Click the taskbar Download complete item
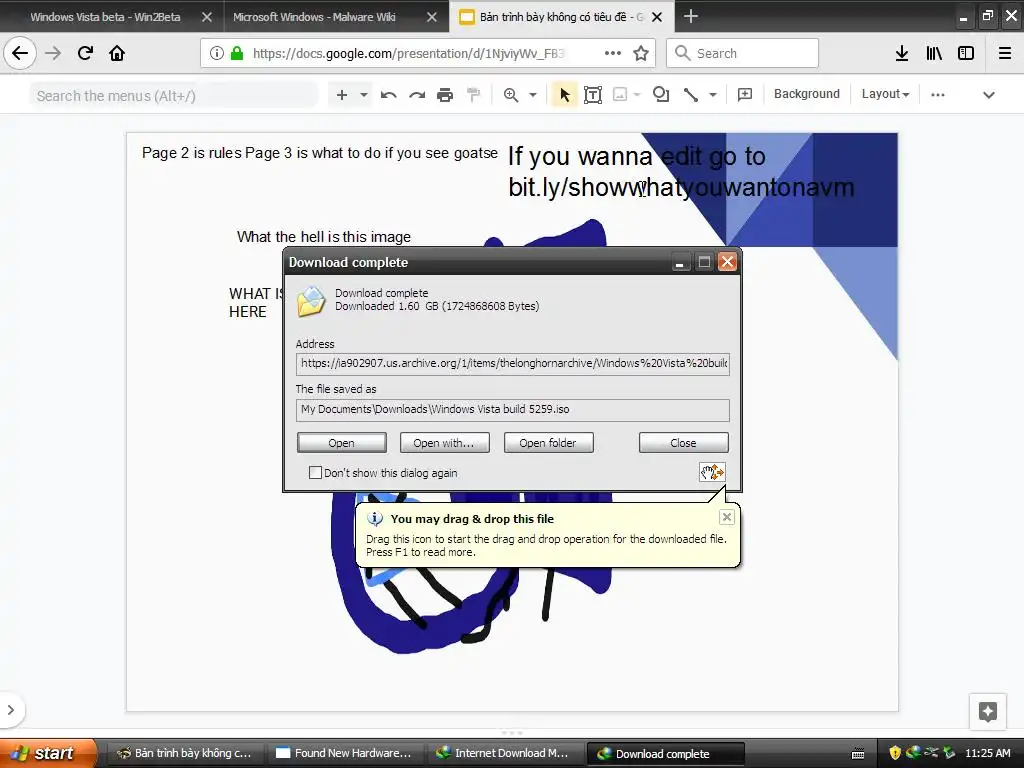1024x768 pixels. click(665, 753)
